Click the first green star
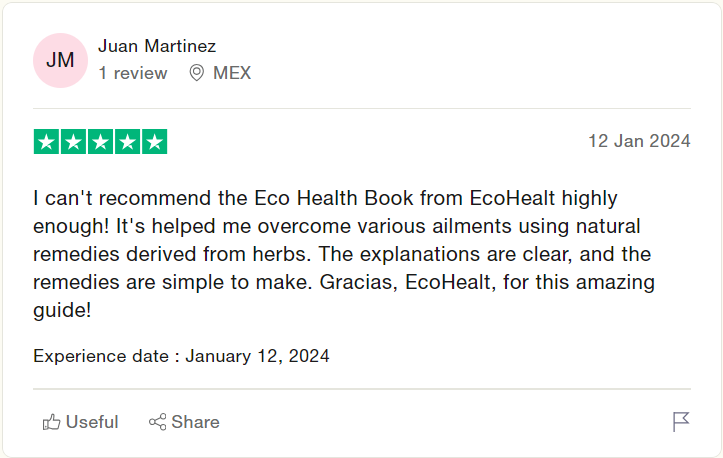723x458 pixels. pos(47,142)
